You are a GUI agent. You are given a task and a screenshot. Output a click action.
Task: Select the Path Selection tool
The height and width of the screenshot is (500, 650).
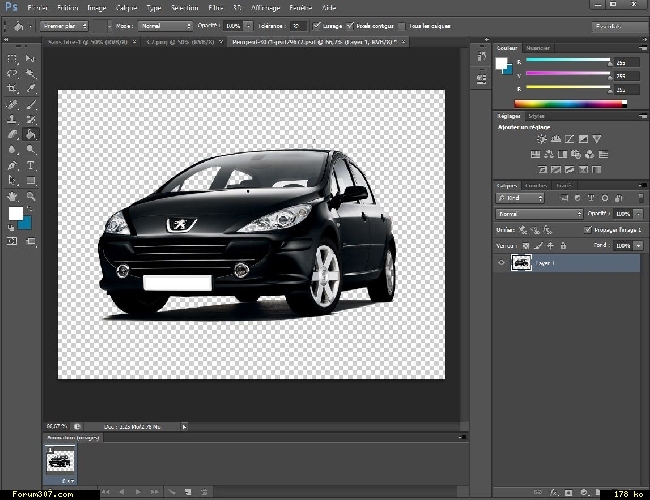[x=12, y=180]
